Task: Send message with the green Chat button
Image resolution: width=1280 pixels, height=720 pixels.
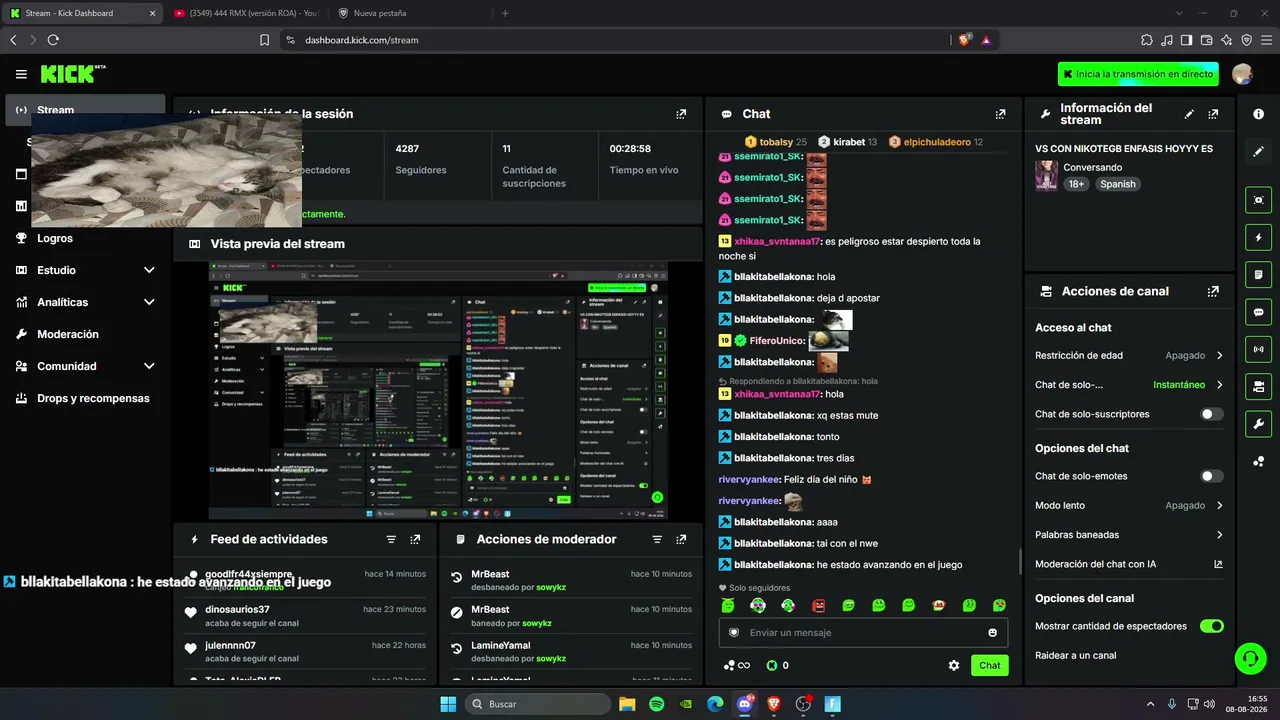Action: tap(989, 665)
